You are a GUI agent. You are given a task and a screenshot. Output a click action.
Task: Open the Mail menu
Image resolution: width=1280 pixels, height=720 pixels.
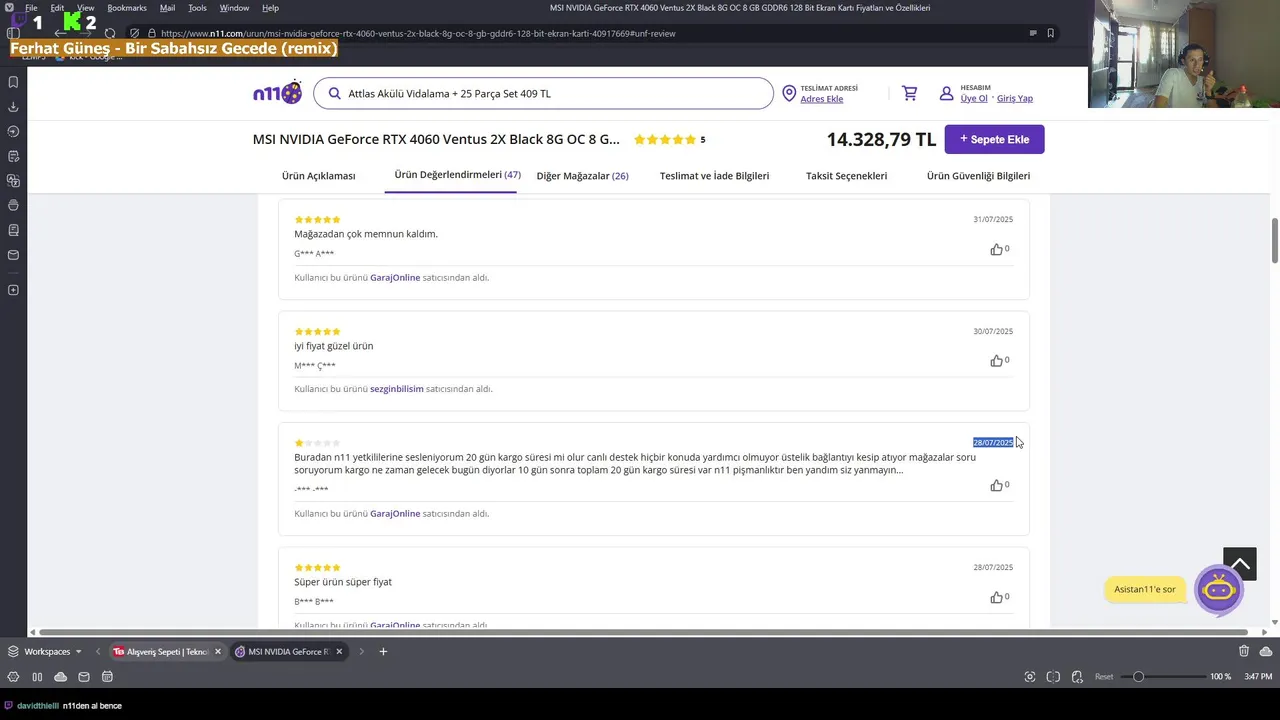(167, 8)
